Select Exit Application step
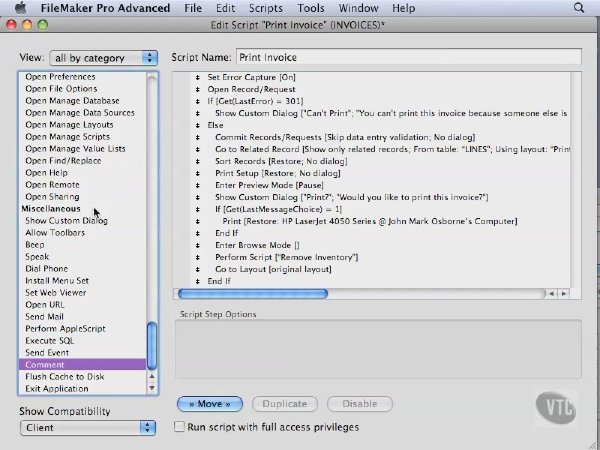This screenshot has width=600, height=450. (82, 388)
